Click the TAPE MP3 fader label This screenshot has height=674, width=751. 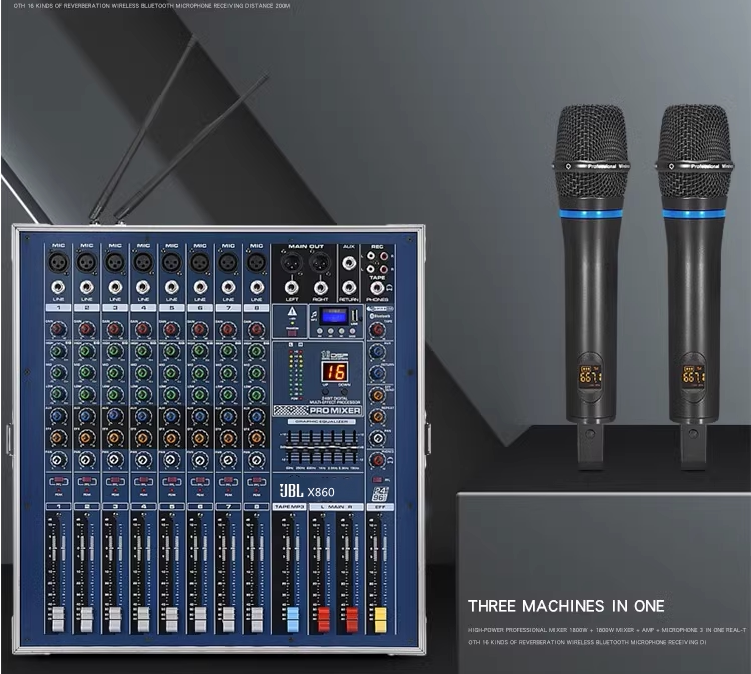click(289, 506)
